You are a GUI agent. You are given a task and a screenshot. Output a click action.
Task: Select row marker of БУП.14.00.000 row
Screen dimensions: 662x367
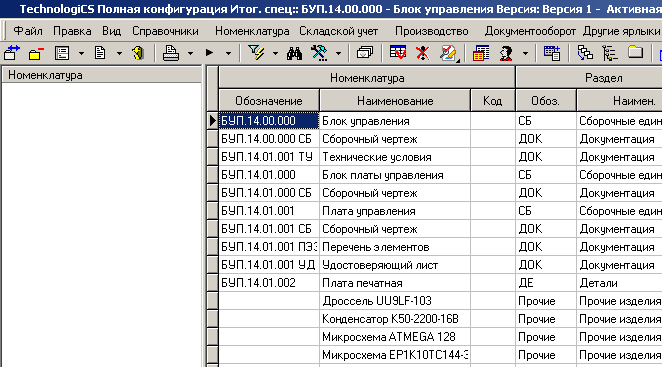(213, 121)
